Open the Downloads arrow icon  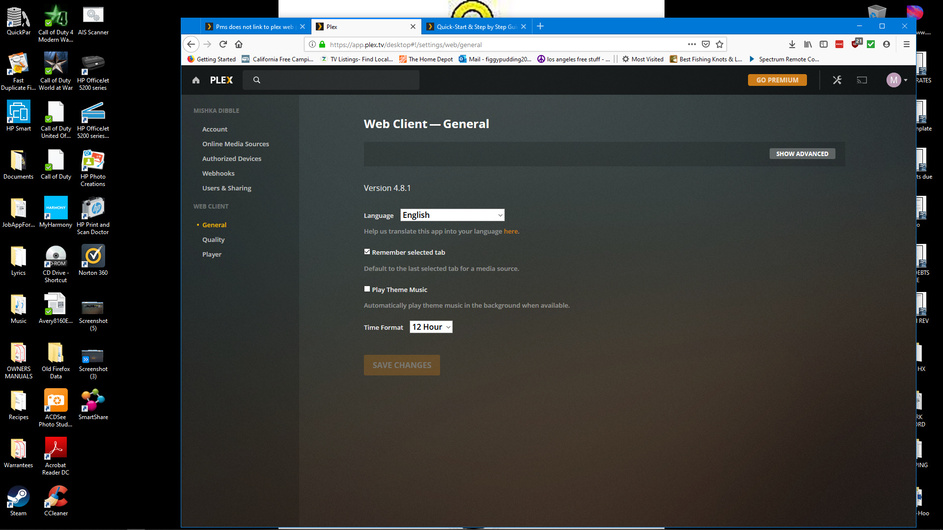[792, 44]
